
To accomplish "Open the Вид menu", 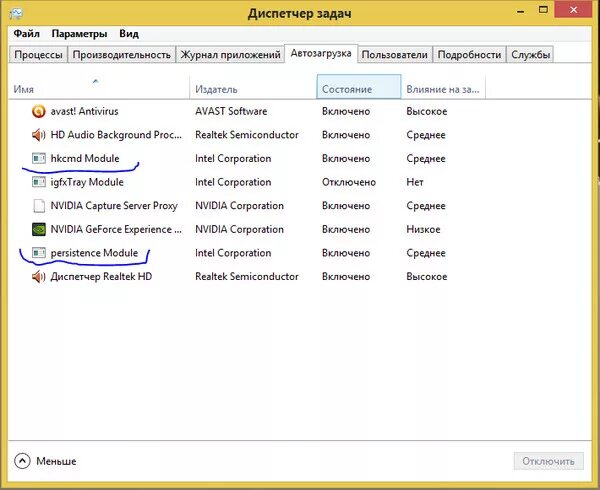I will tap(129, 34).
